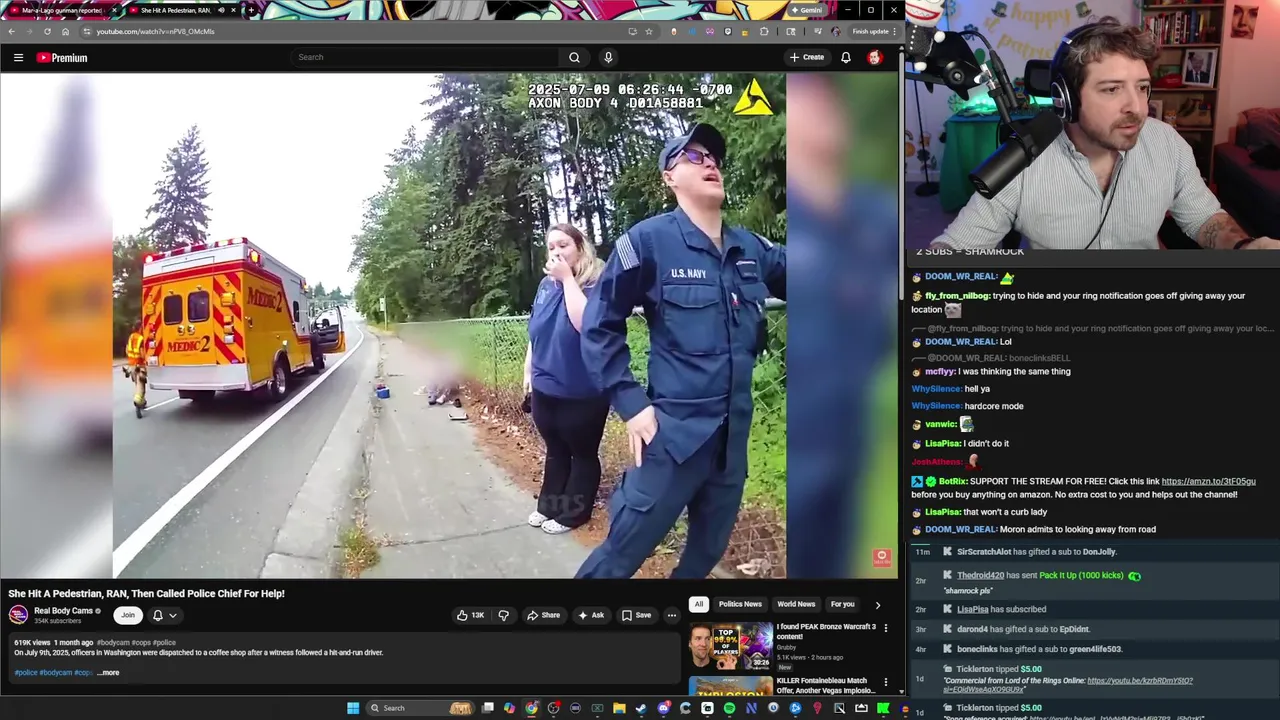Share the video
The width and height of the screenshot is (1280, 720).
pos(543,615)
